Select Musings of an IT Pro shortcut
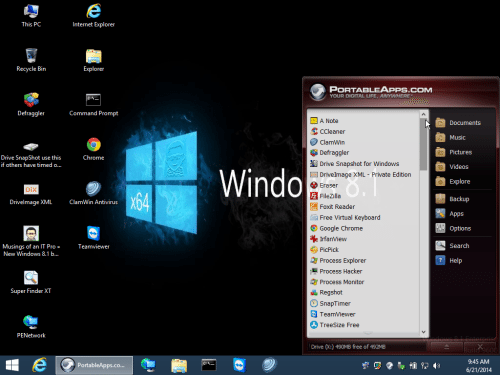This screenshot has height=375, width=500. click(x=31, y=241)
